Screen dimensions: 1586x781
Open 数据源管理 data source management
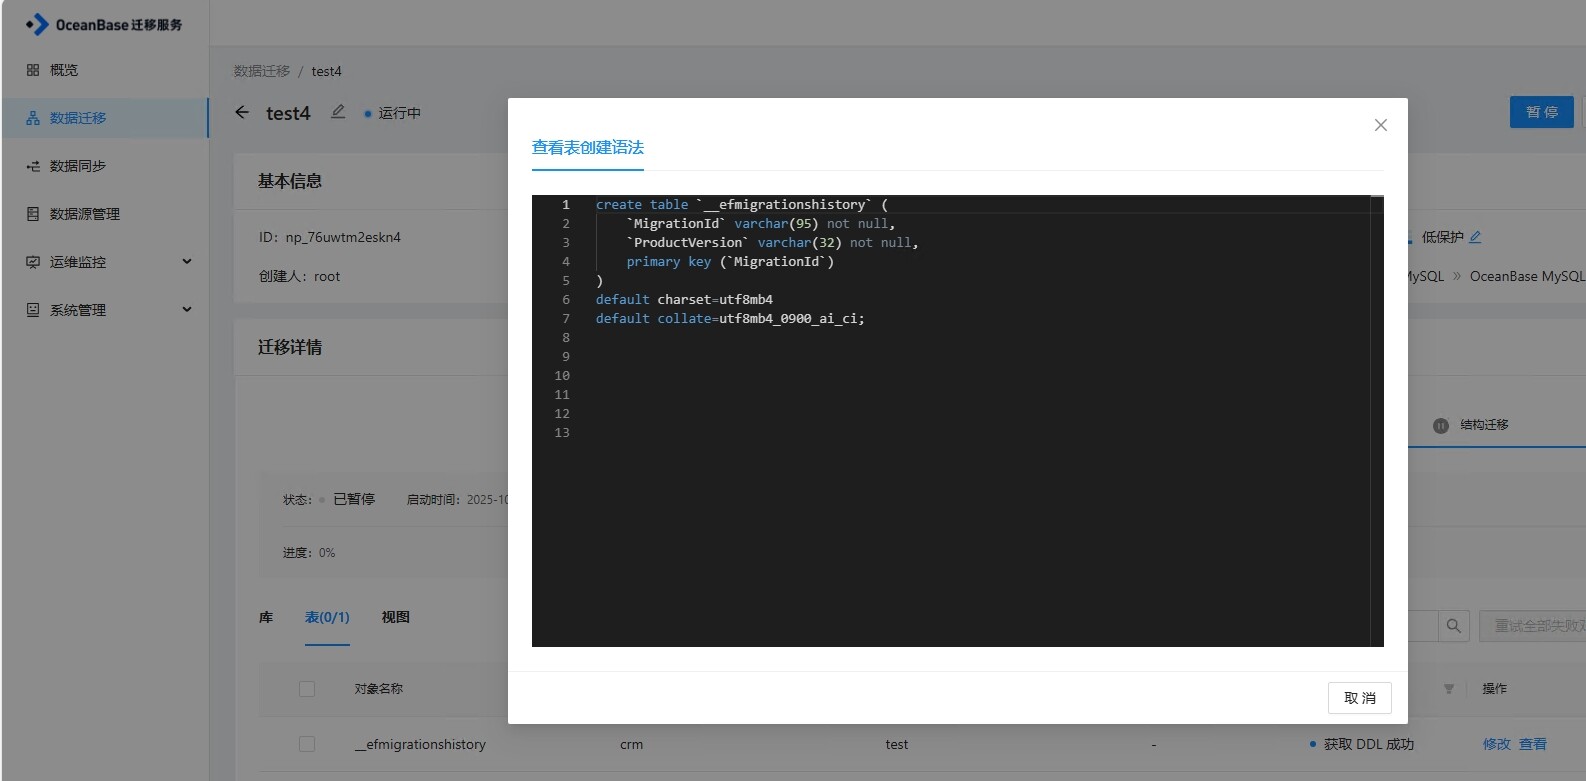point(84,214)
